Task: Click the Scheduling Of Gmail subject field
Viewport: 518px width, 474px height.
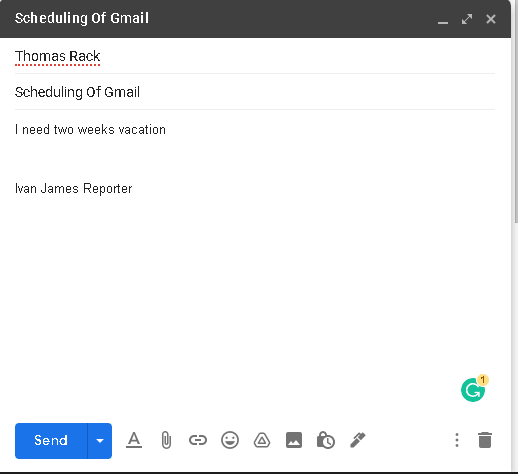Action: point(255,92)
